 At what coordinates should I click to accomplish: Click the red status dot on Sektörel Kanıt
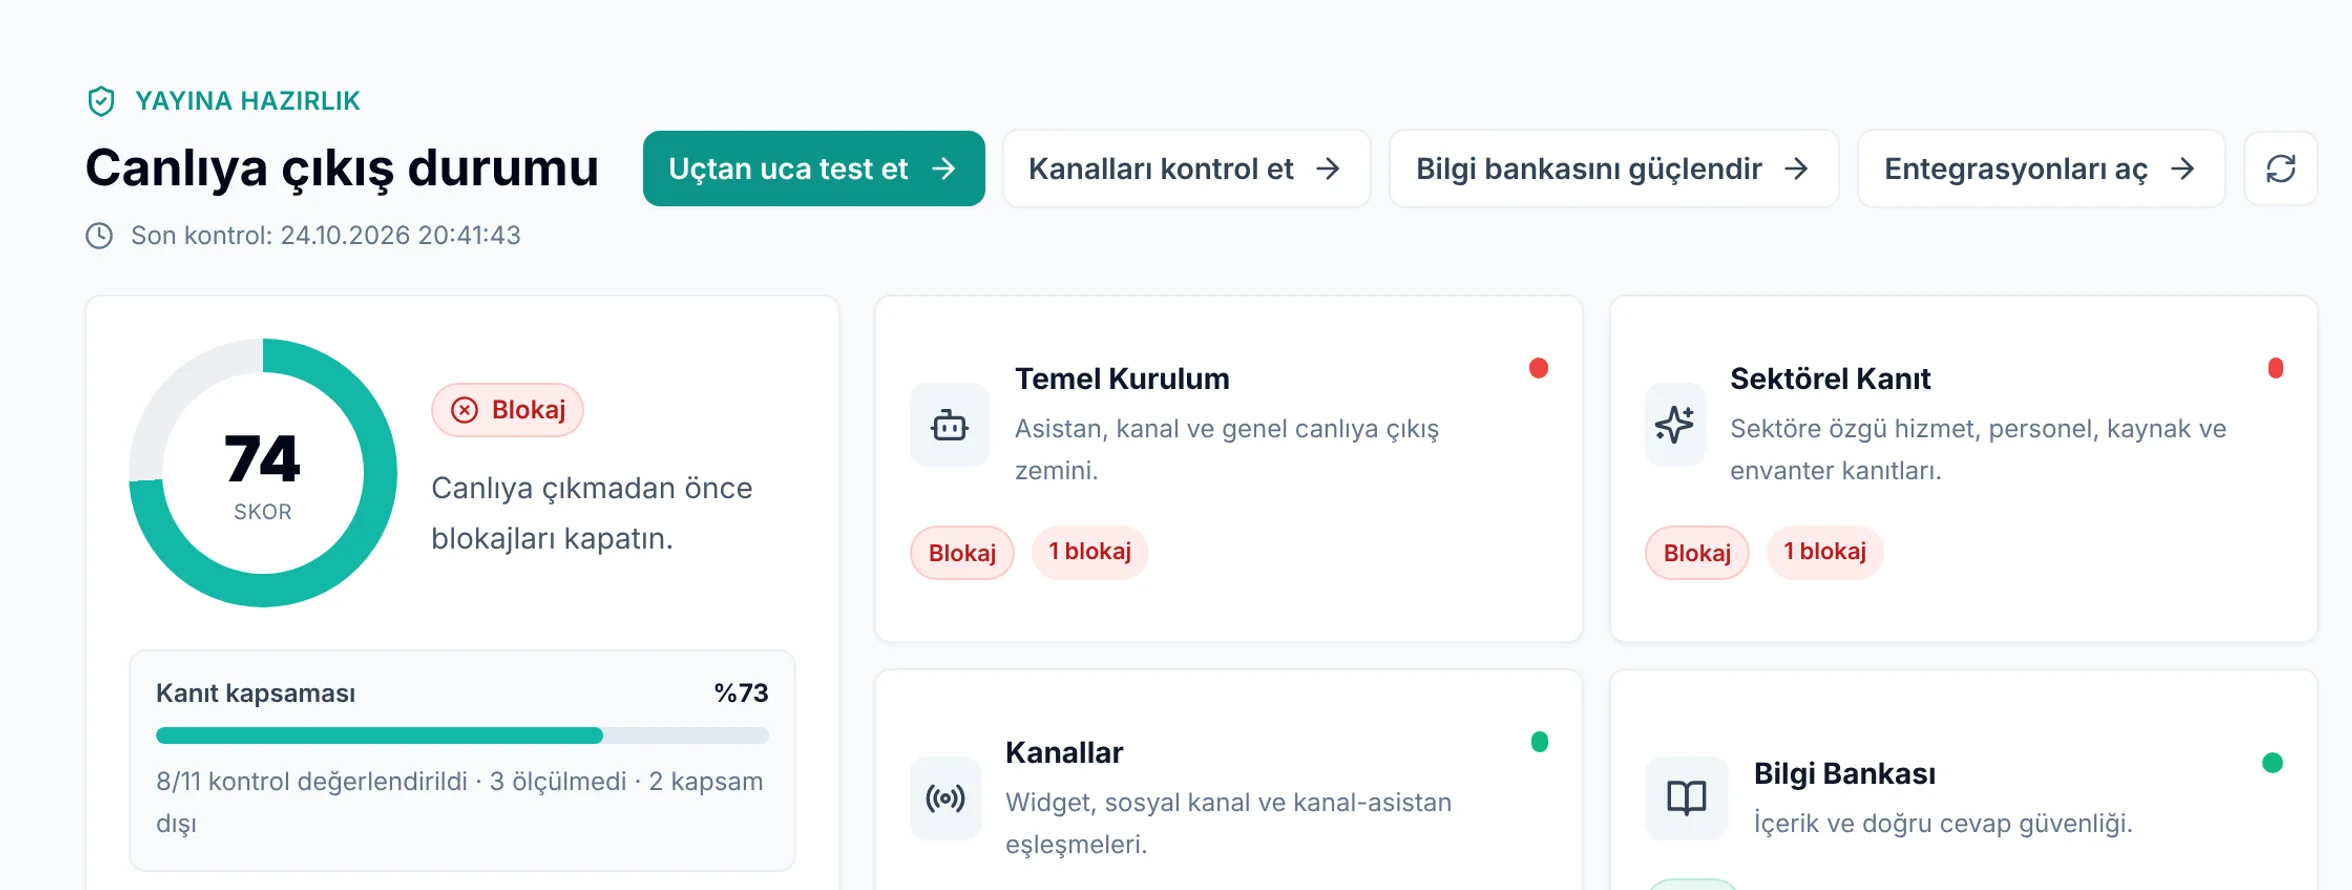(x=2275, y=369)
